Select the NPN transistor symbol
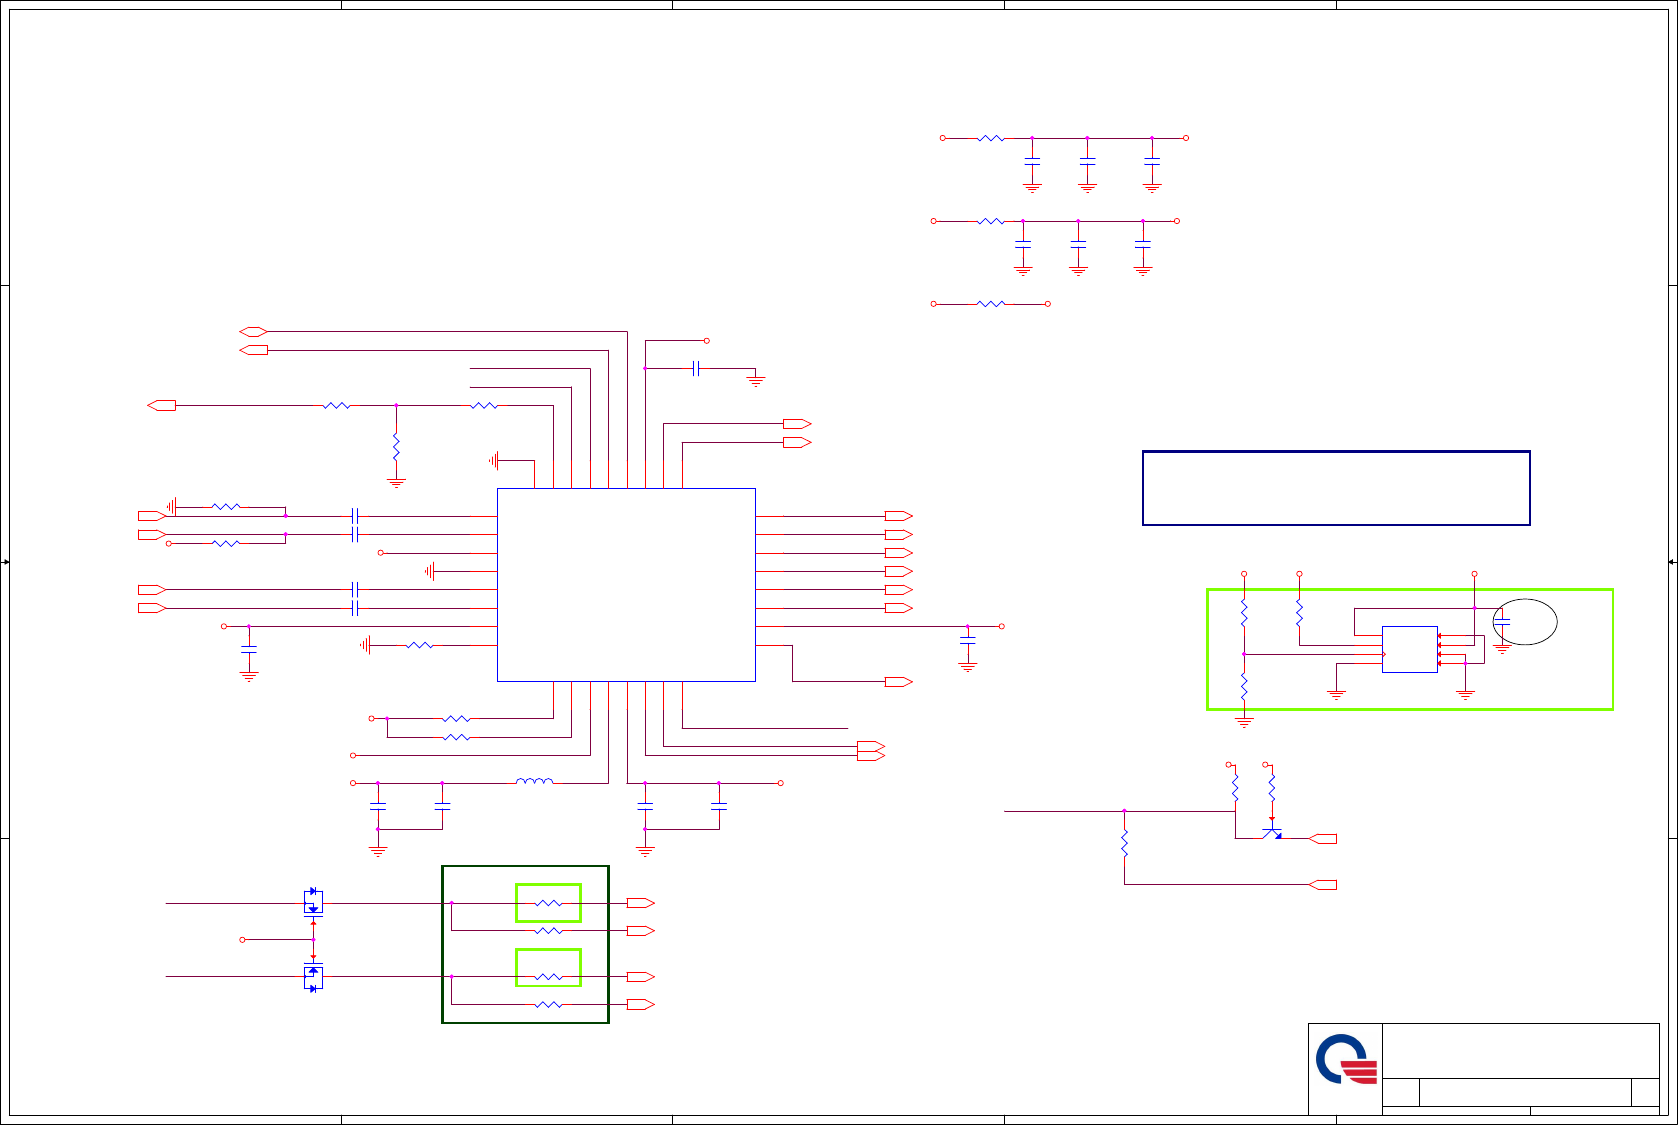 pos(1272,830)
